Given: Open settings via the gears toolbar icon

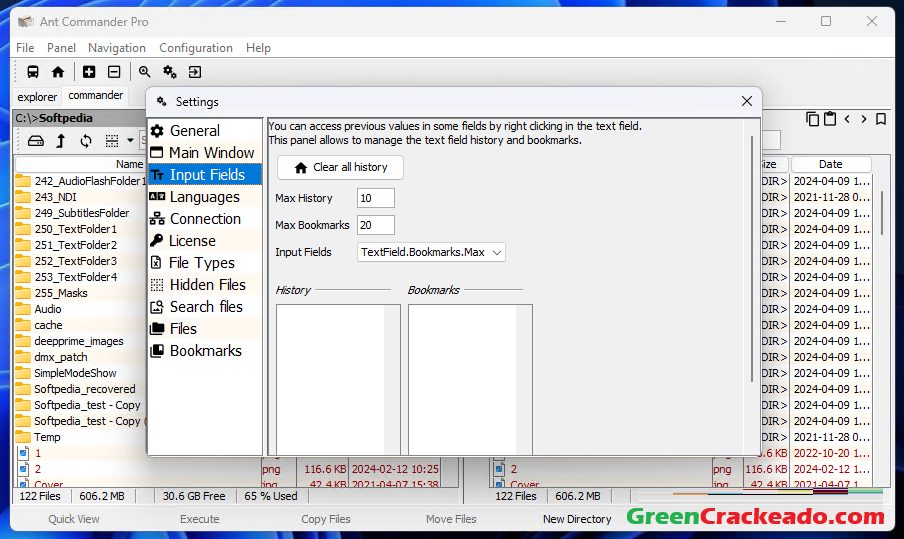Looking at the screenshot, I should 170,72.
